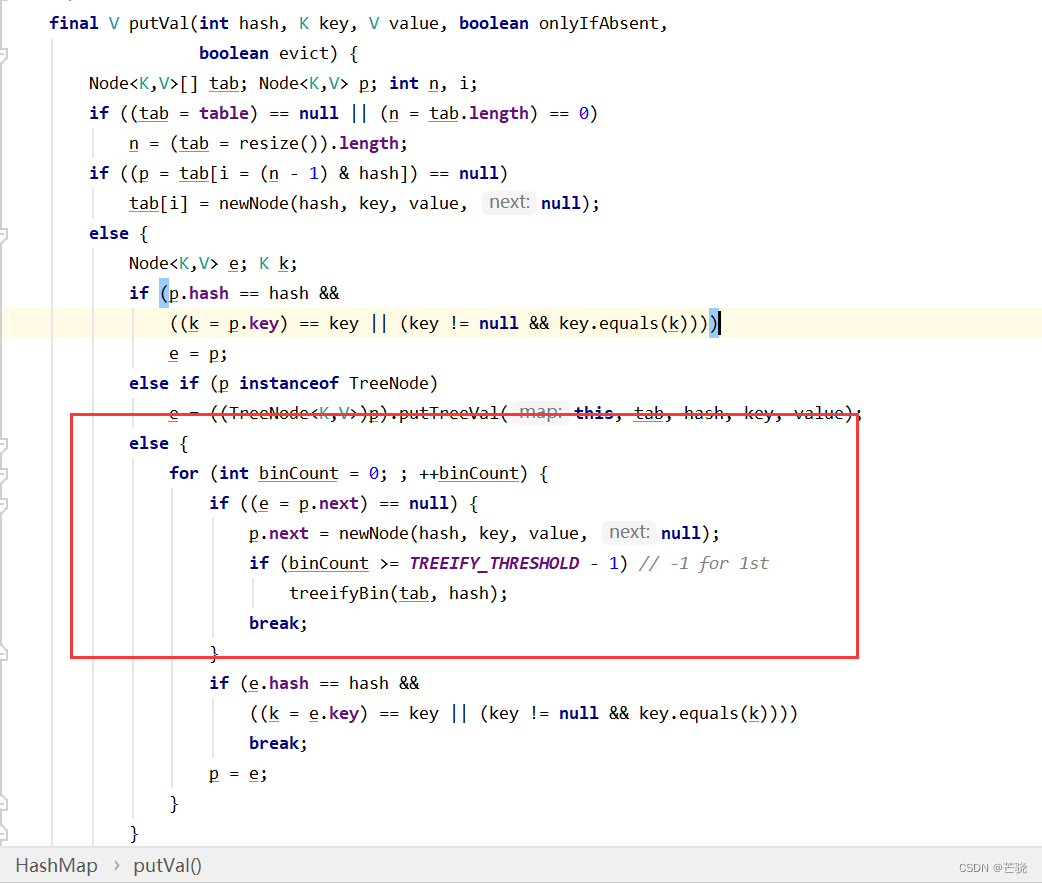Click the 'instanceof' keyword

point(289,383)
